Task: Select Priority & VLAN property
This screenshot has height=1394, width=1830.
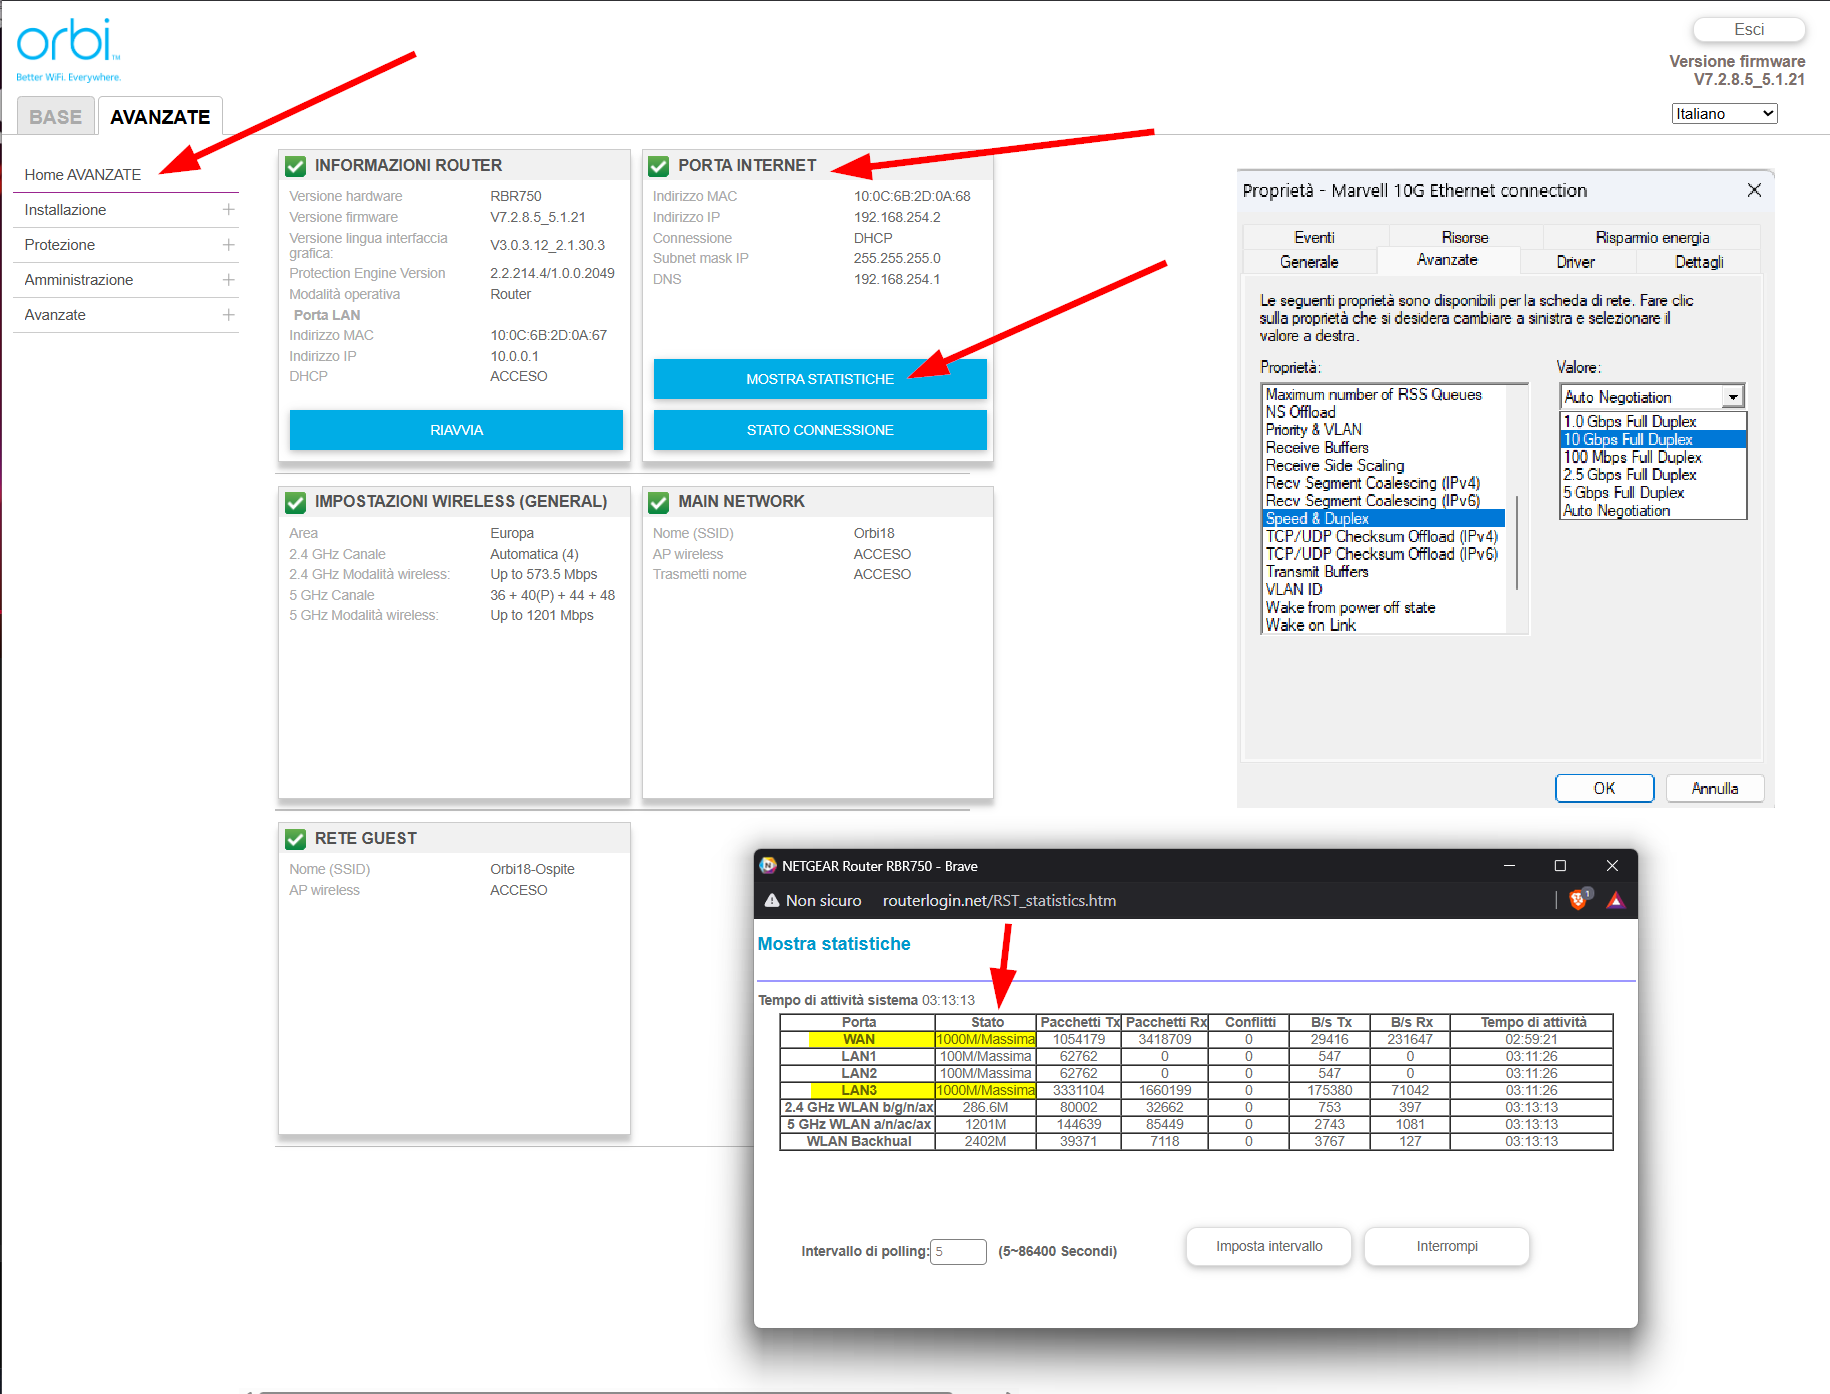Action: pyautogui.click(x=1384, y=430)
